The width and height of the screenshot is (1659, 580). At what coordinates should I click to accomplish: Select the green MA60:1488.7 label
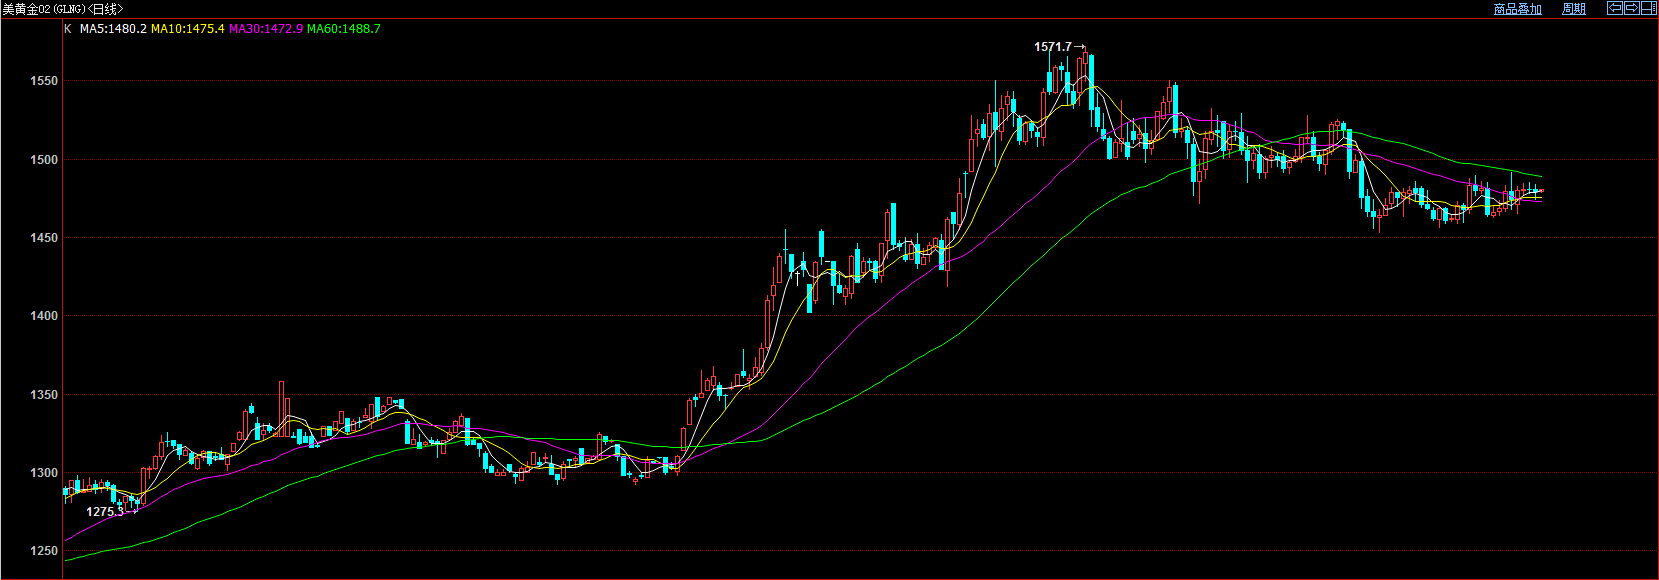tap(343, 29)
